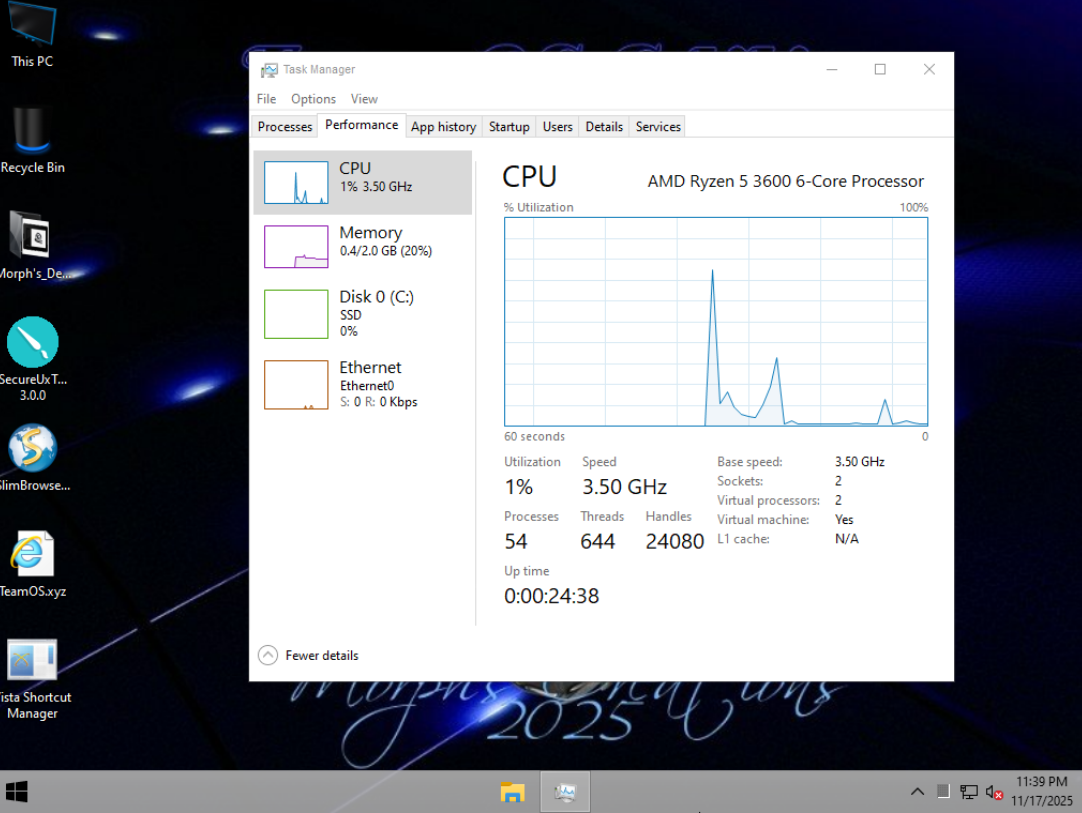Switch to the Processes tab

coord(285,126)
